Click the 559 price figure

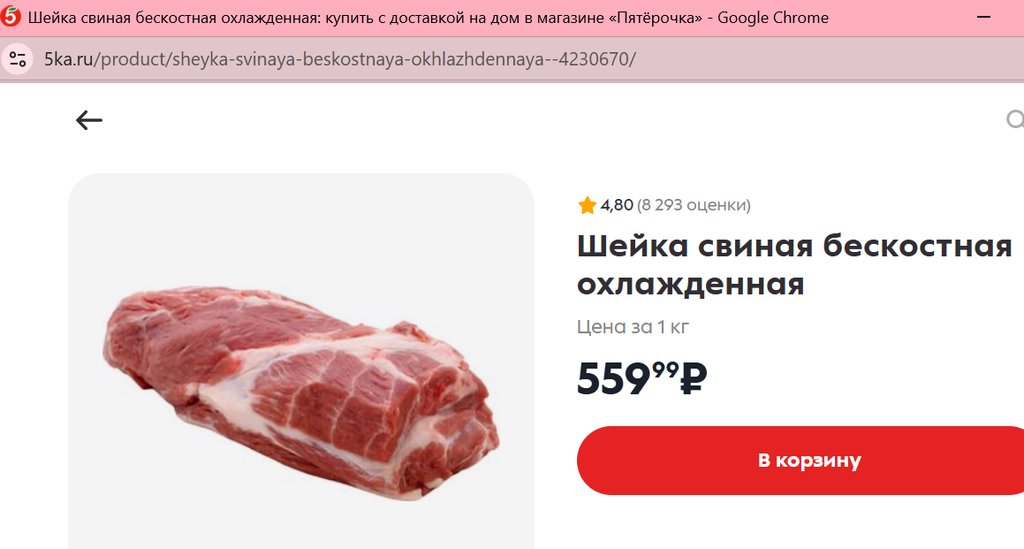pyautogui.click(x=614, y=380)
